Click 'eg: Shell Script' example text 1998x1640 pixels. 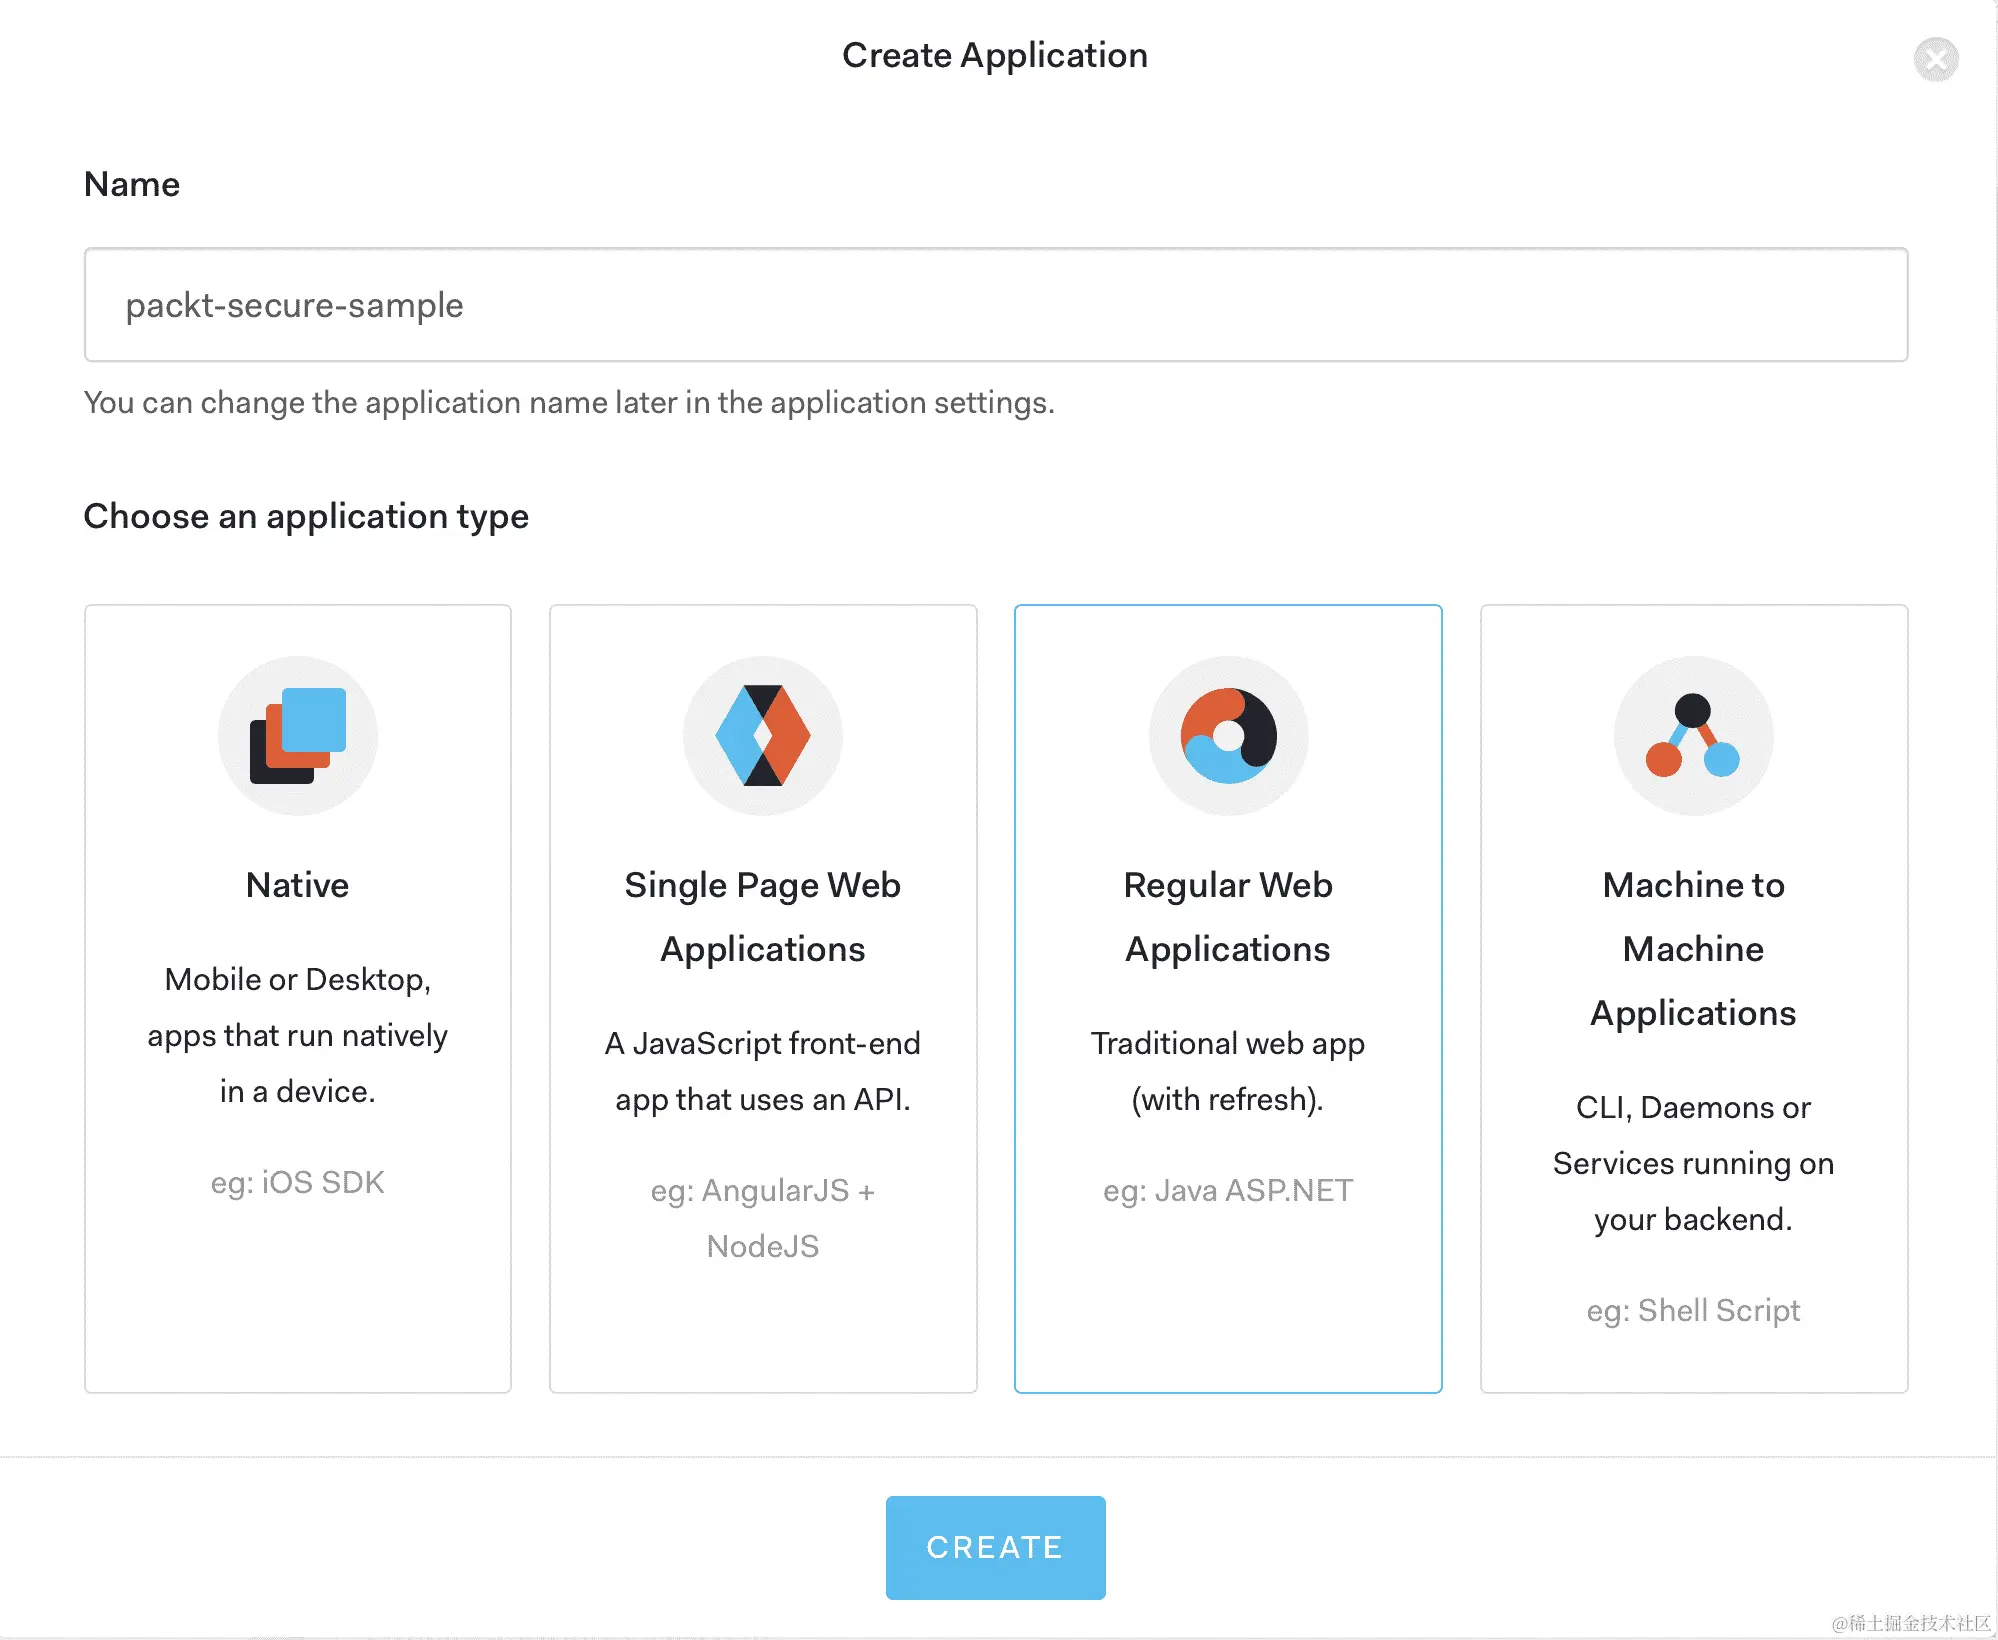1693,1310
